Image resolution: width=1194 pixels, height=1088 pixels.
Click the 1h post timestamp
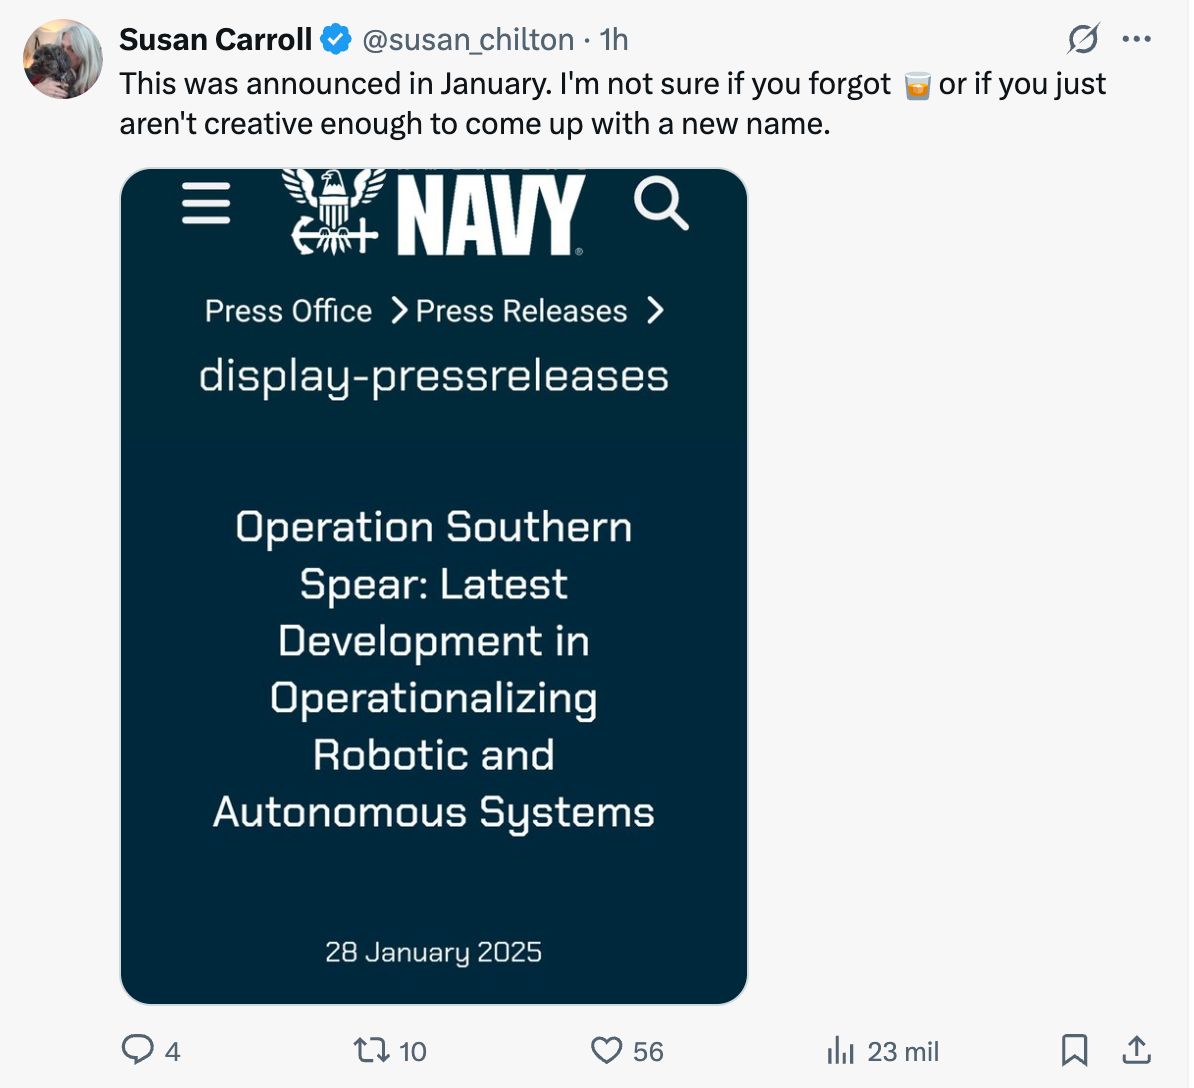[x=613, y=40]
